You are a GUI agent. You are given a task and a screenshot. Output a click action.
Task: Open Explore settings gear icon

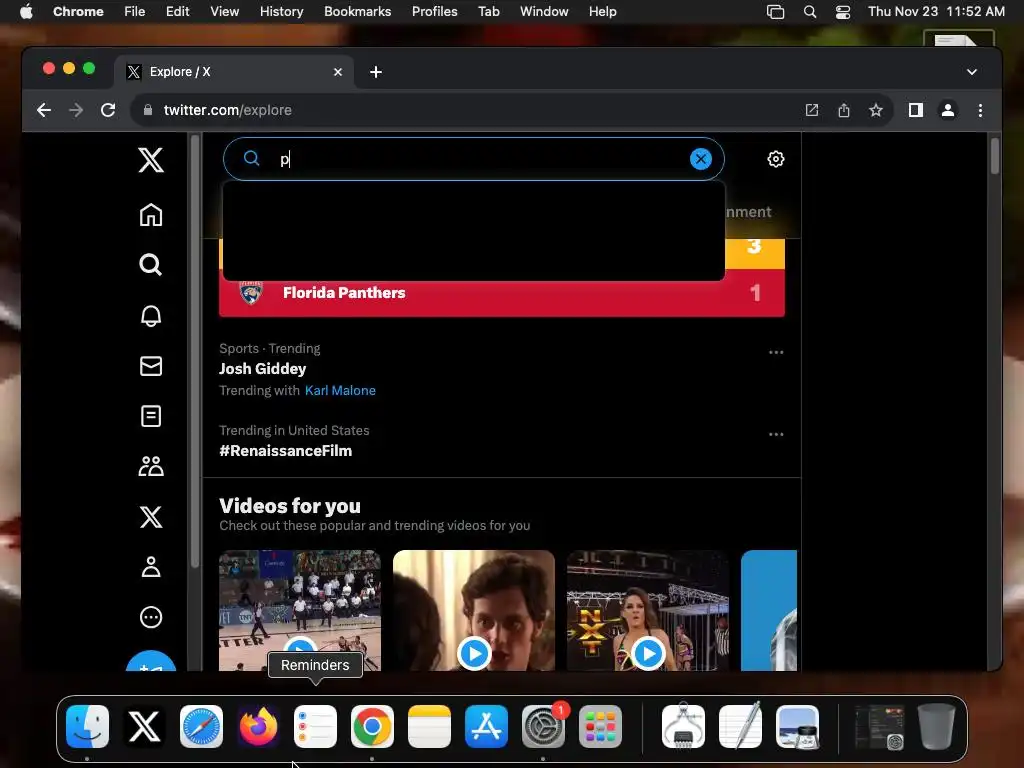(776, 159)
